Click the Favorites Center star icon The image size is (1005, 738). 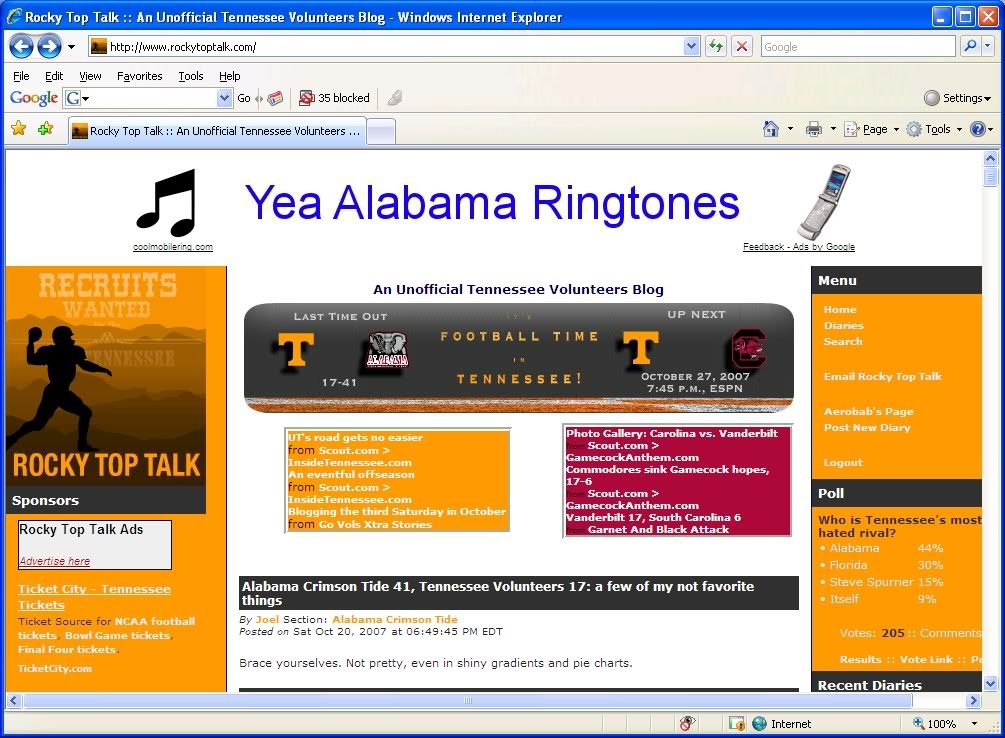(19, 129)
